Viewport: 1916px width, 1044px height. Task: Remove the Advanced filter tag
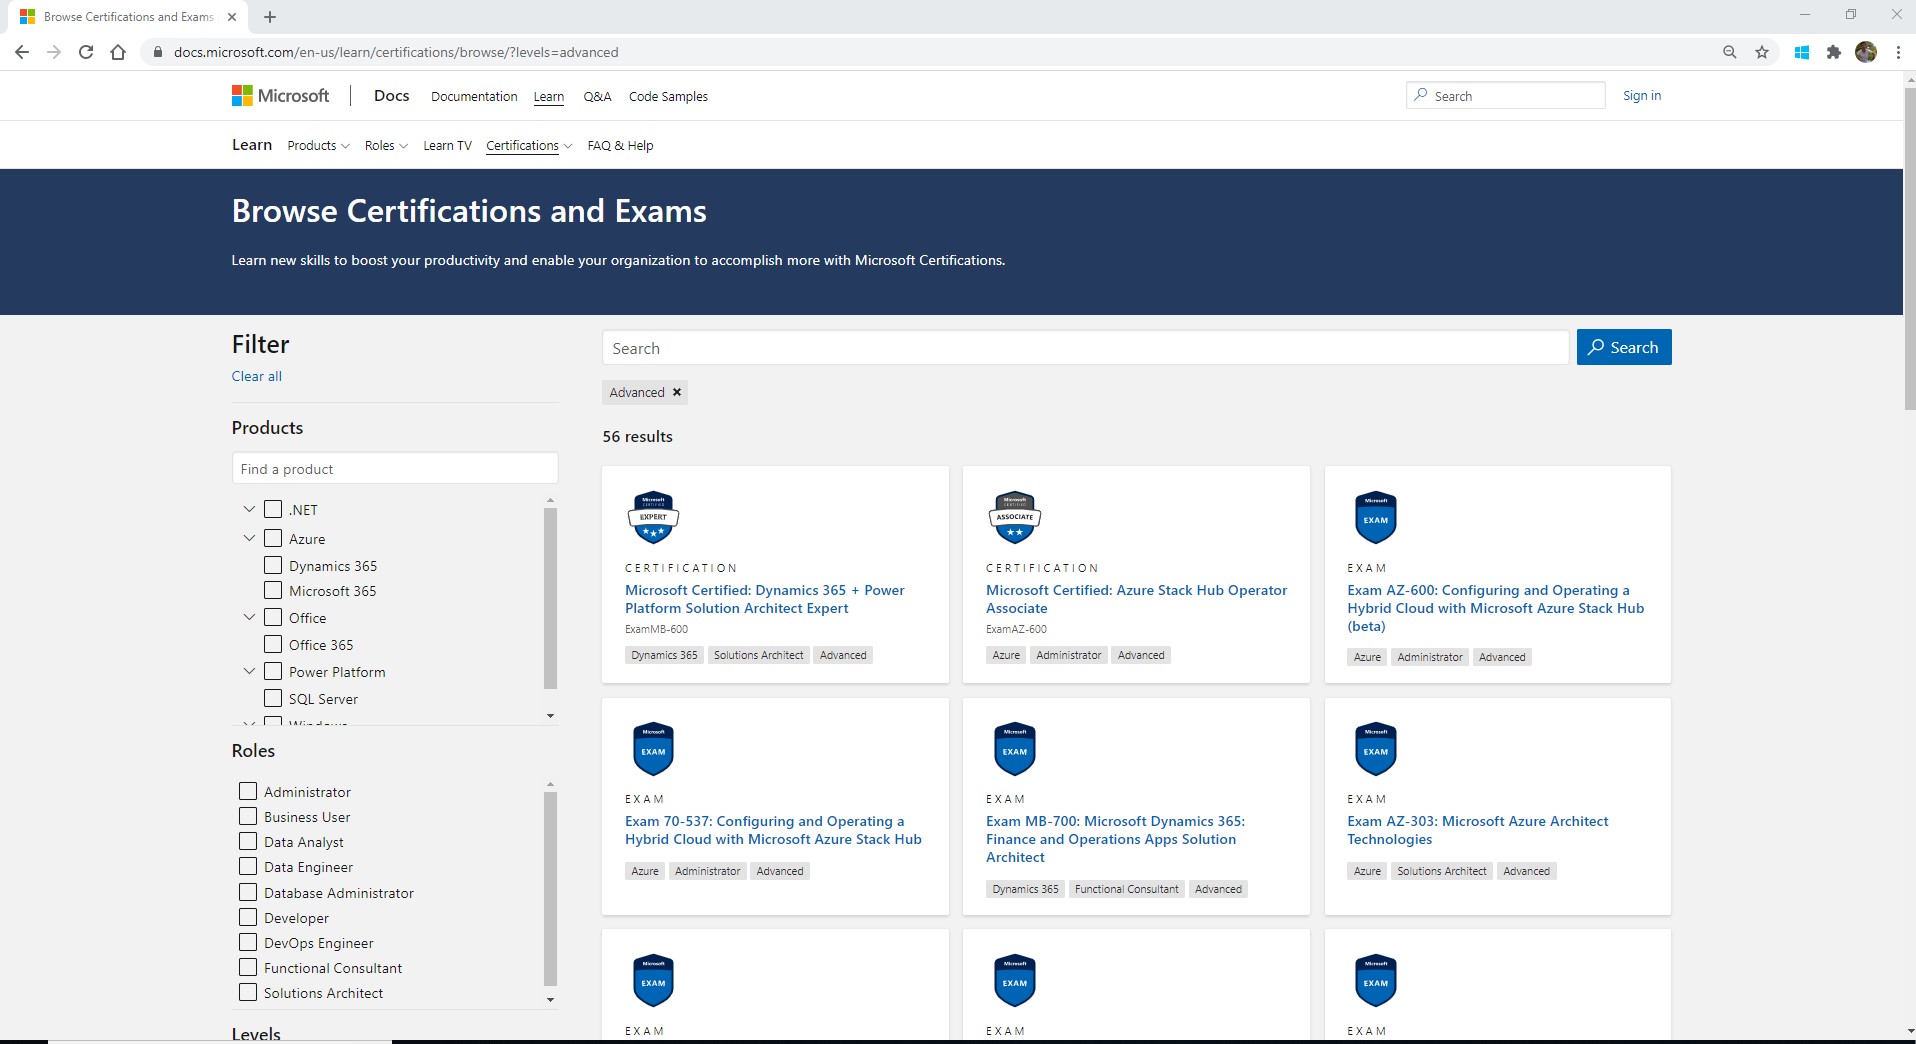click(677, 392)
